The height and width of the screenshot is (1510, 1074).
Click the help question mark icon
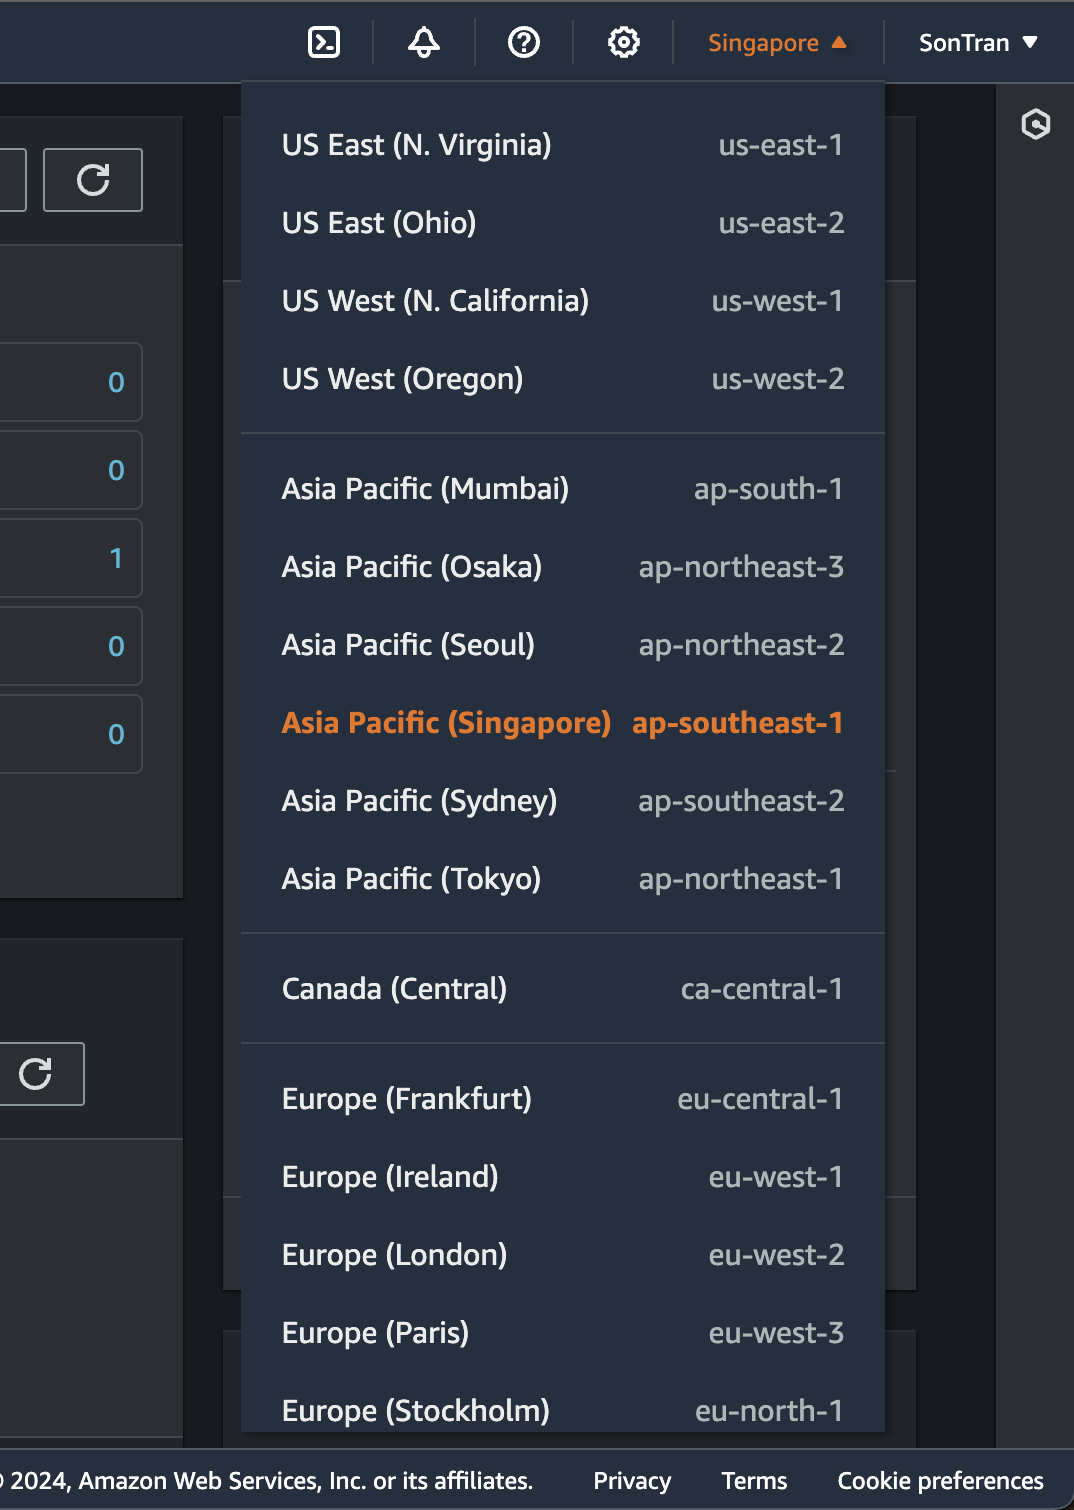point(524,42)
